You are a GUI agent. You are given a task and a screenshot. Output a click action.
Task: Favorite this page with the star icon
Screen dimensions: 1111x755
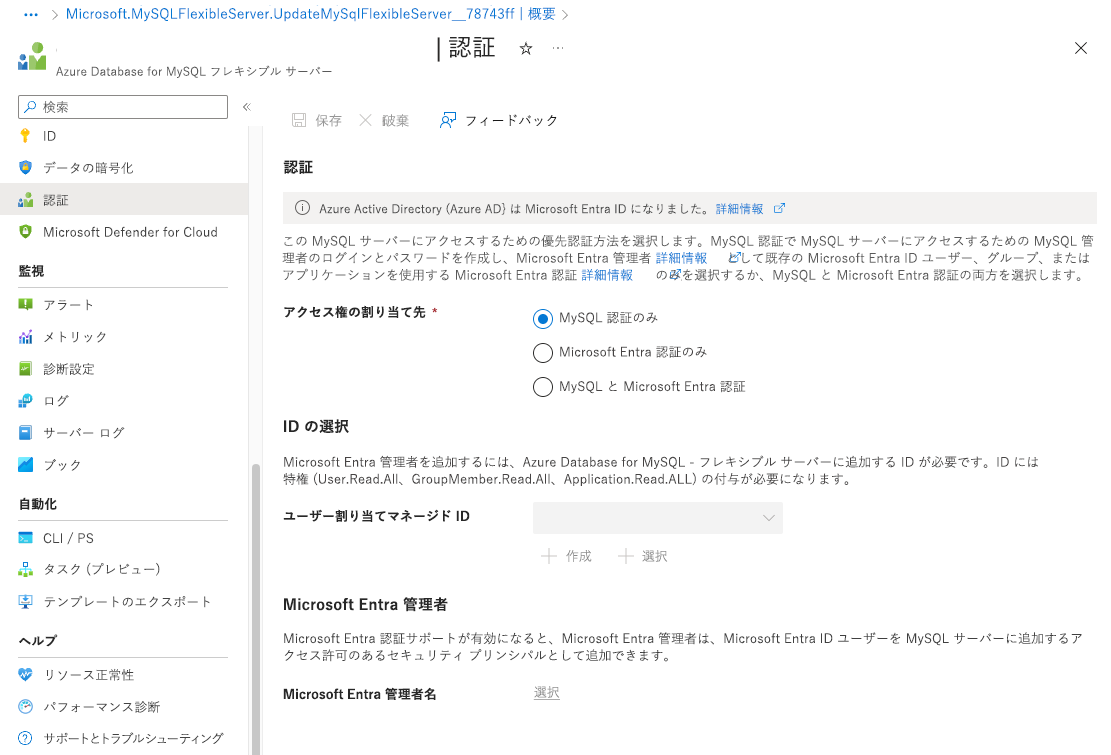(x=526, y=49)
